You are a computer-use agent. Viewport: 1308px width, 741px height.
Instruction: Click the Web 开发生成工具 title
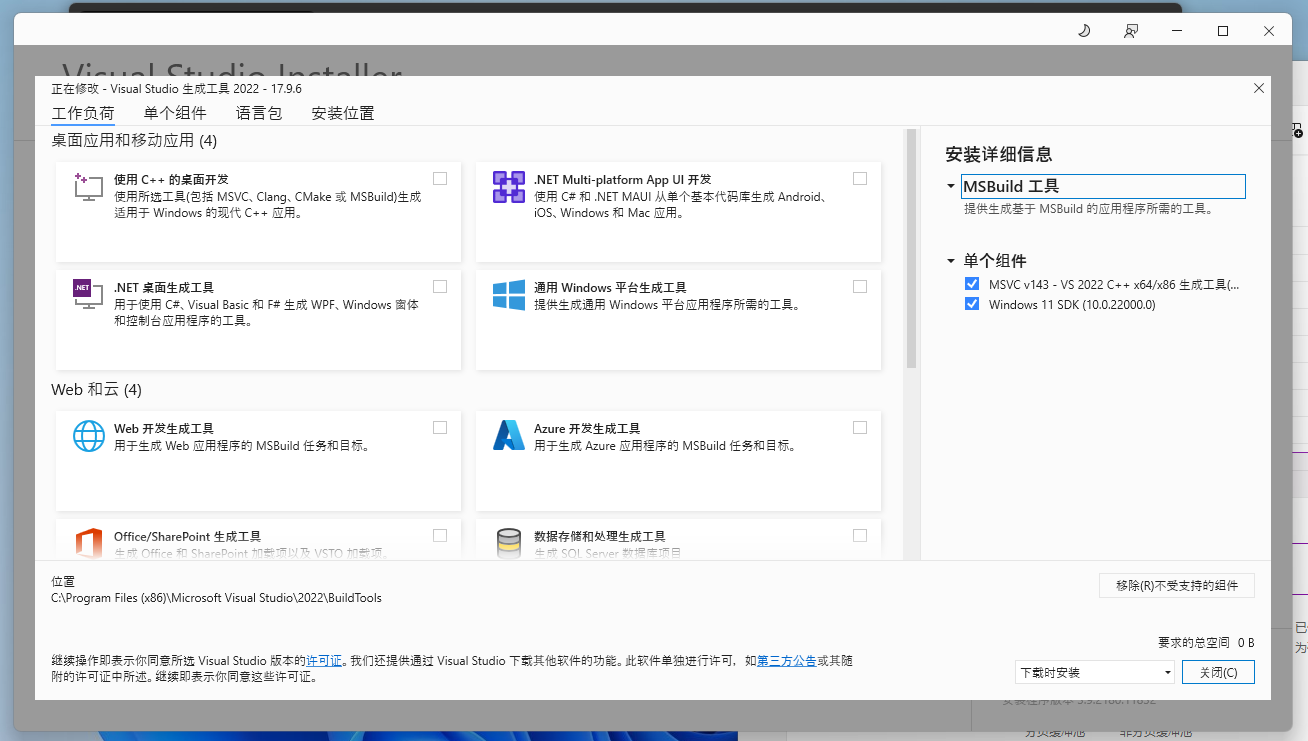coord(164,428)
